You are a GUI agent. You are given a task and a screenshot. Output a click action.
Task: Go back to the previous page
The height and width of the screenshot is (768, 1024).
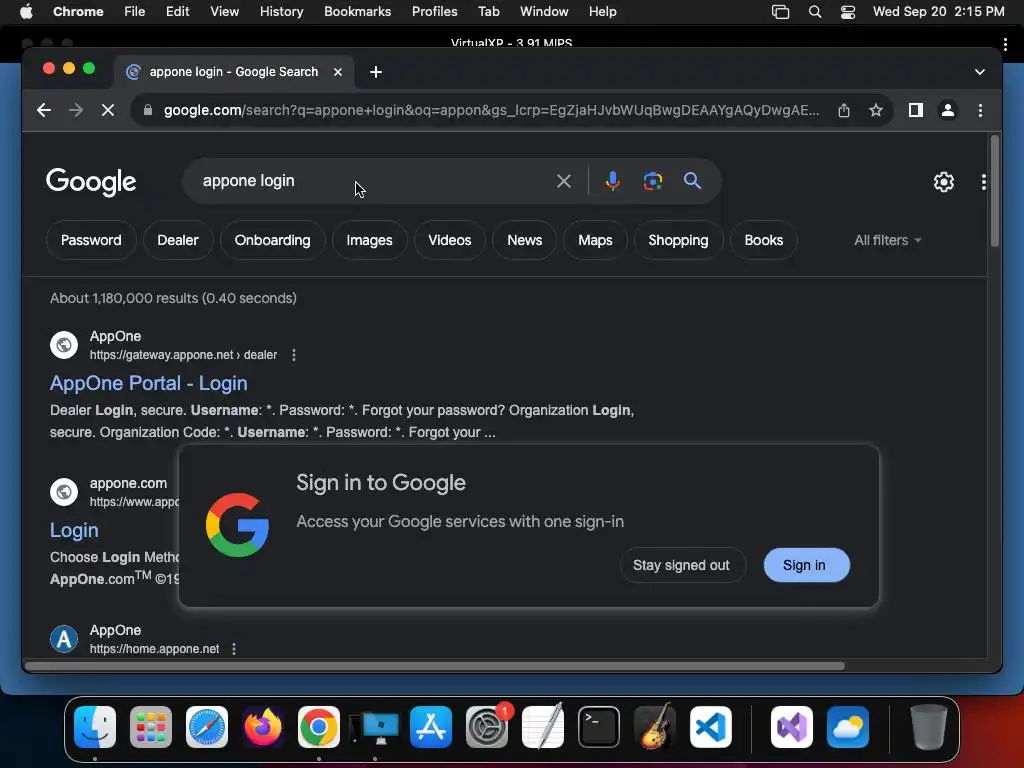point(44,110)
